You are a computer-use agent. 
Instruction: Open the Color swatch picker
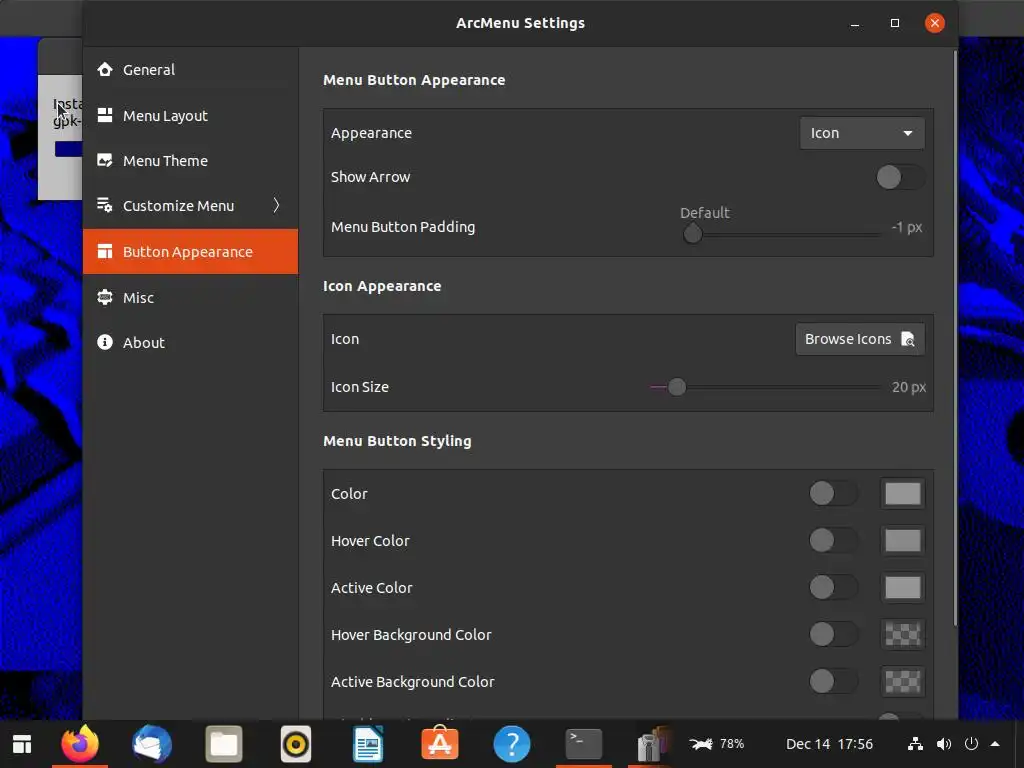click(x=903, y=494)
